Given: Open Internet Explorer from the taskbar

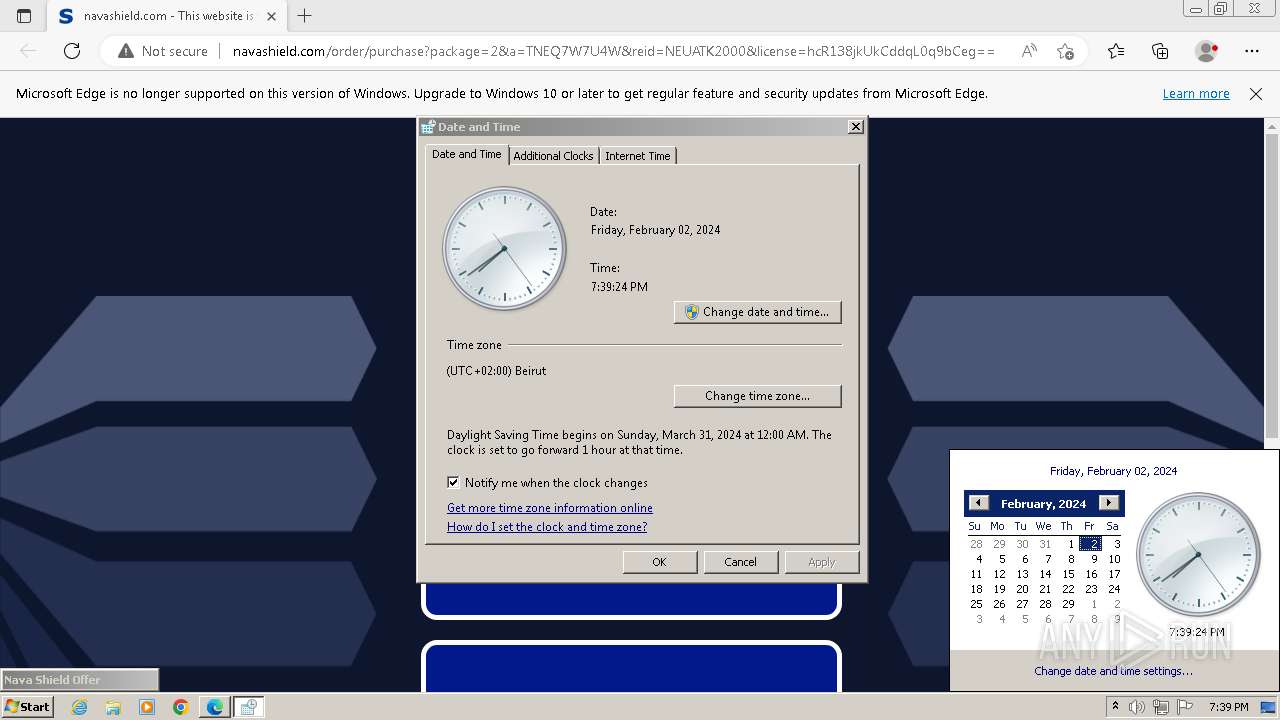Looking at the screenshot, I should click(x=79, y=707).
